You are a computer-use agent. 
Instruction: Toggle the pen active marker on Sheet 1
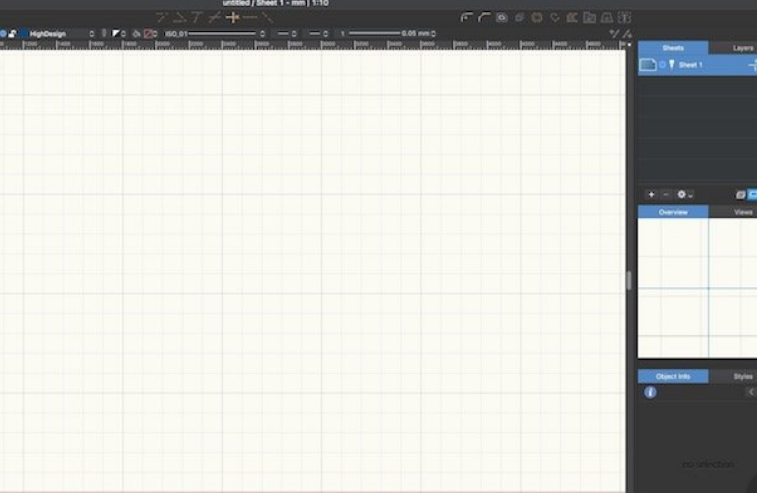[671, 65]
